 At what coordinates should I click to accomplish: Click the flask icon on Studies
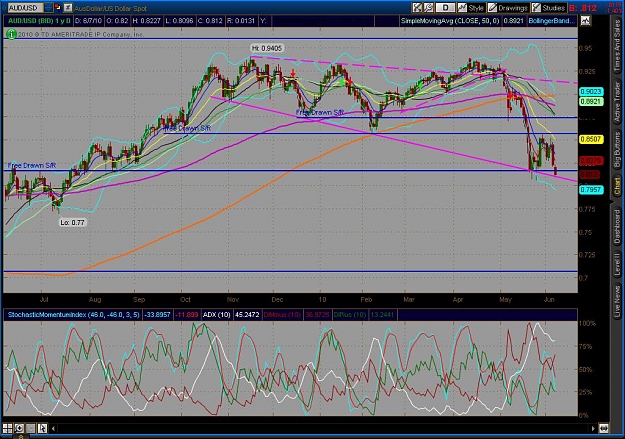[537, 8]
